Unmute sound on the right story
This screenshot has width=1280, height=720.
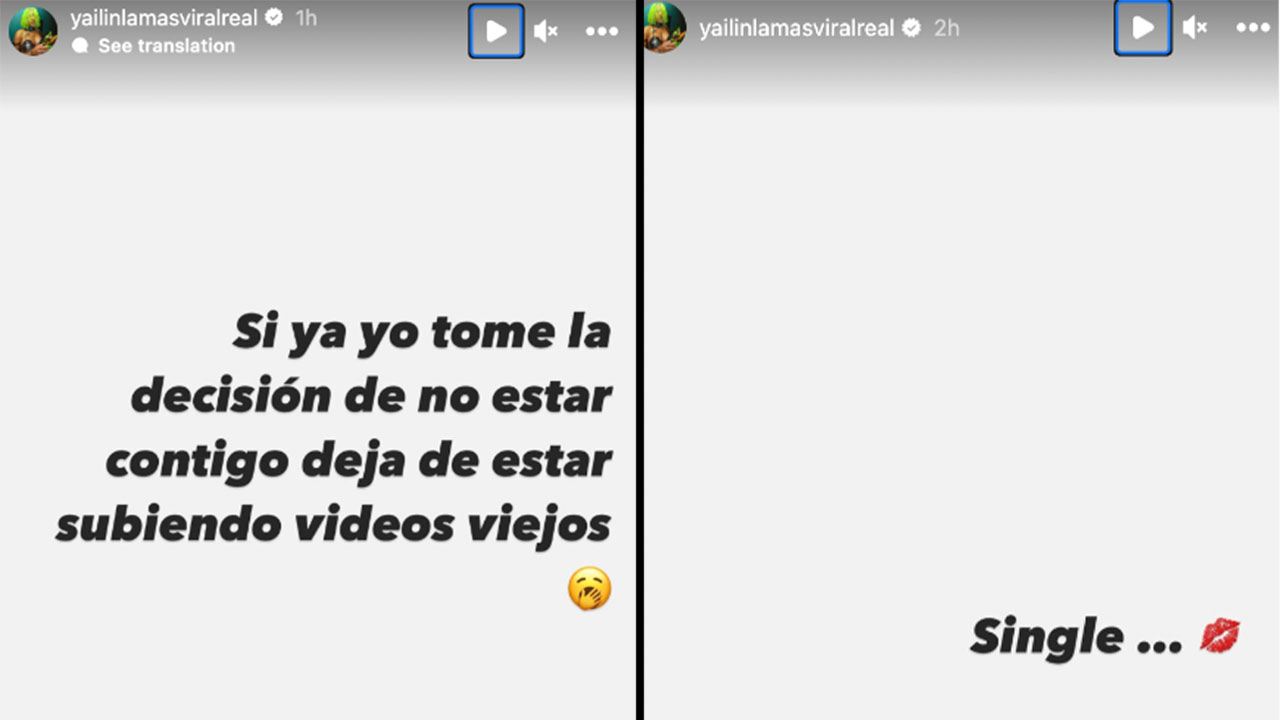(1194, 28)
